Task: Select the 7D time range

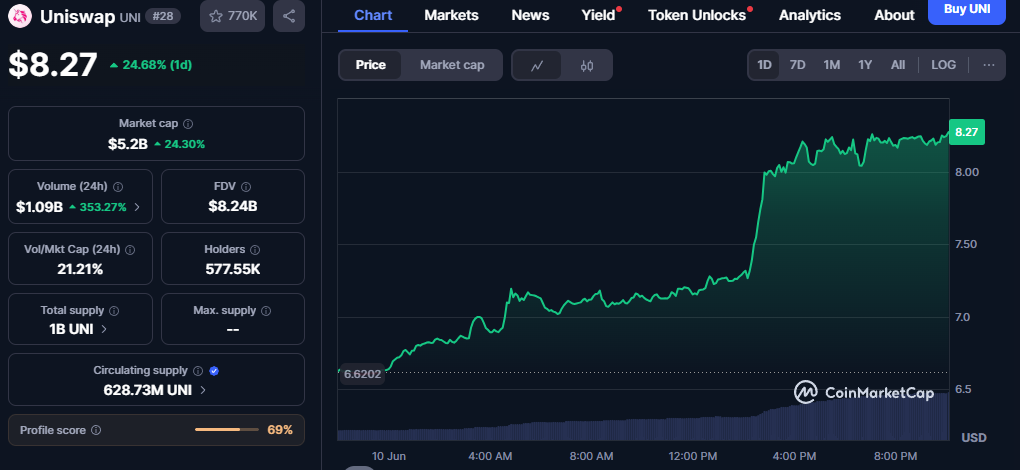Action: (798, 65)
